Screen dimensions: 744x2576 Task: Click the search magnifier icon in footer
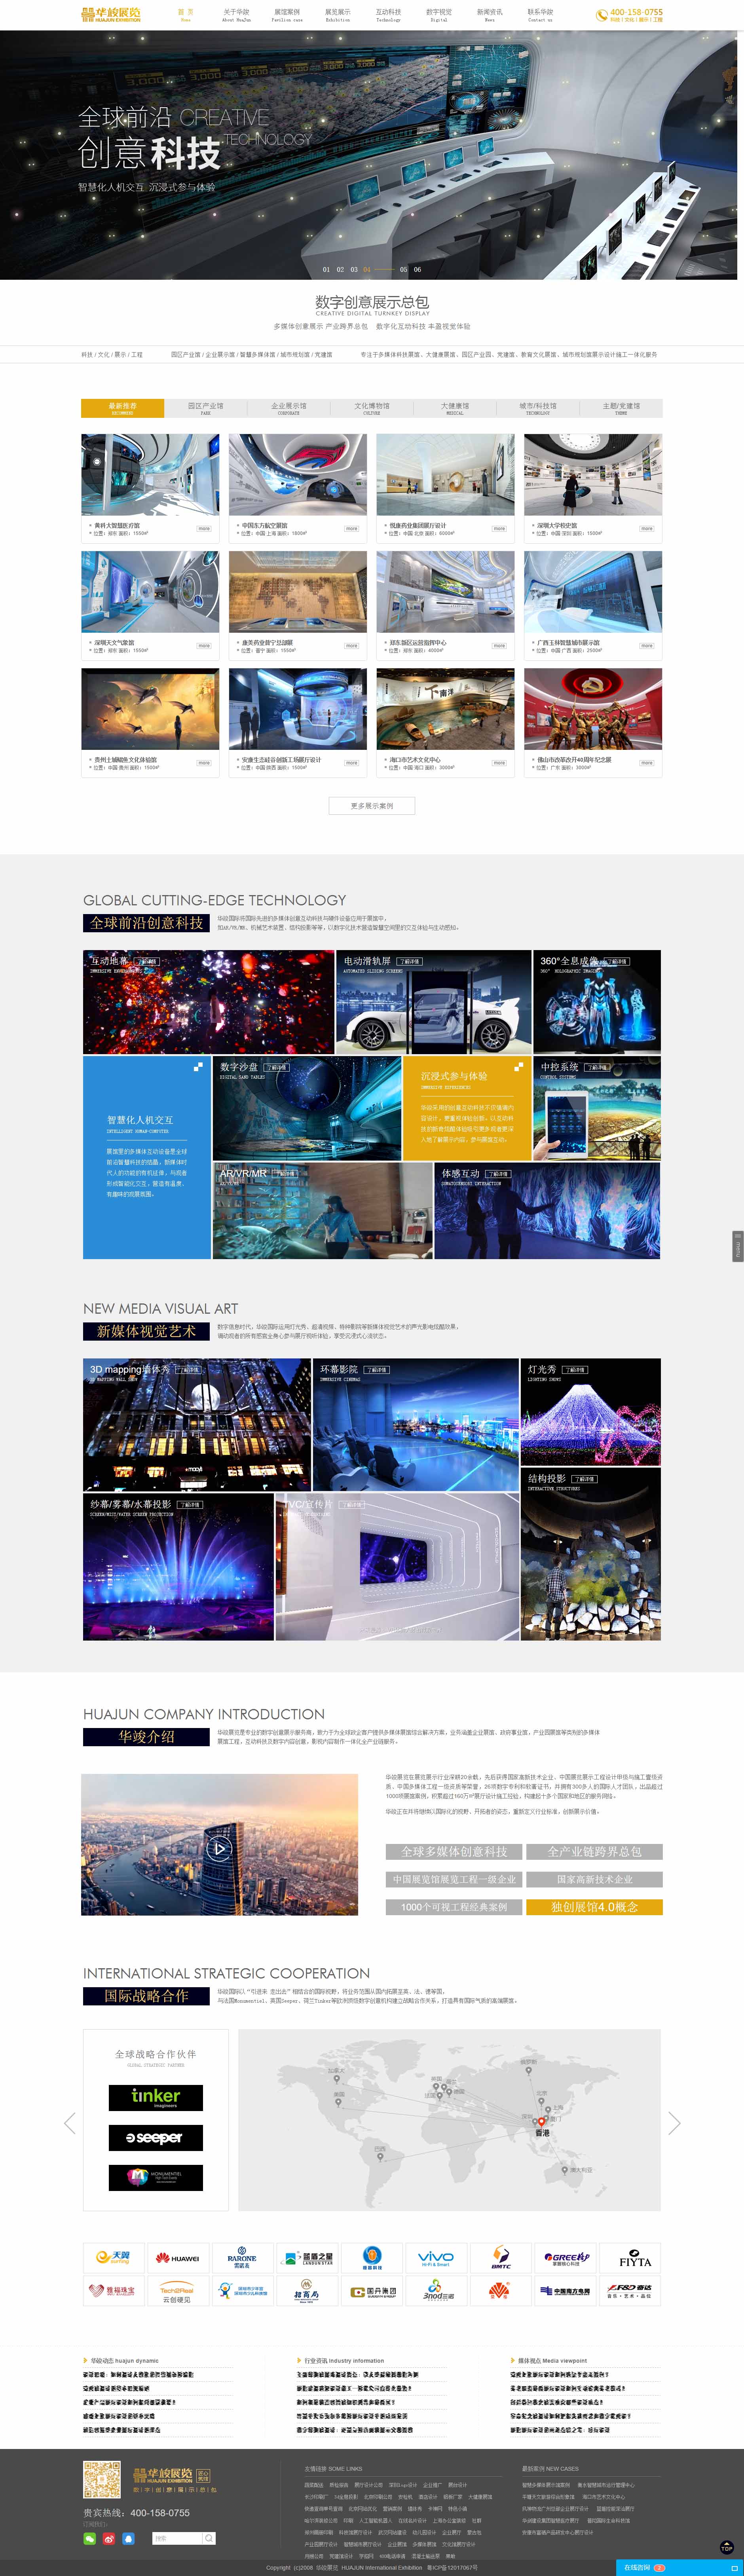point(209,2538)
